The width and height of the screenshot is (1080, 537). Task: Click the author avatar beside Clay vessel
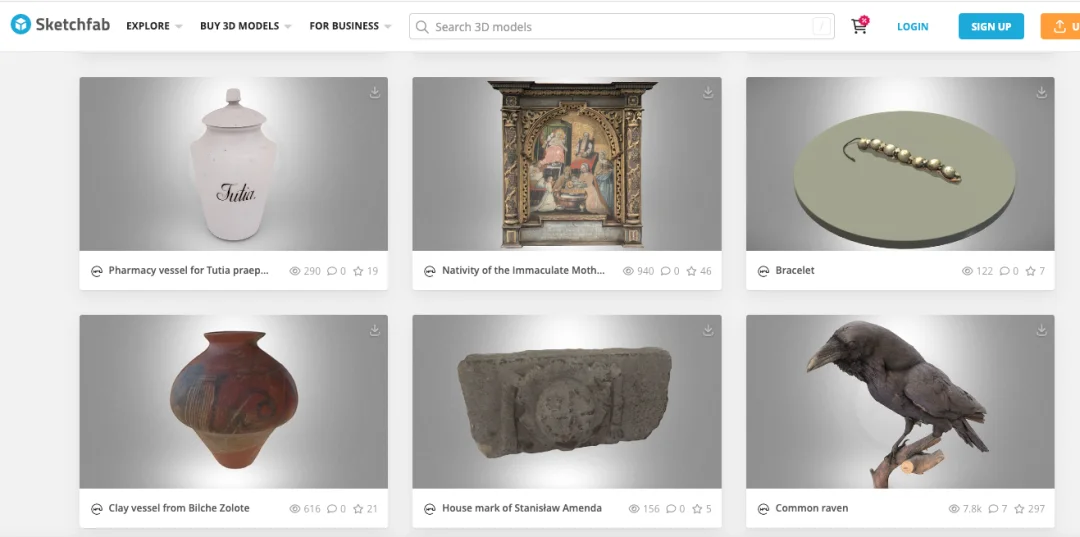pyautogui.click(x=97, y=509)
